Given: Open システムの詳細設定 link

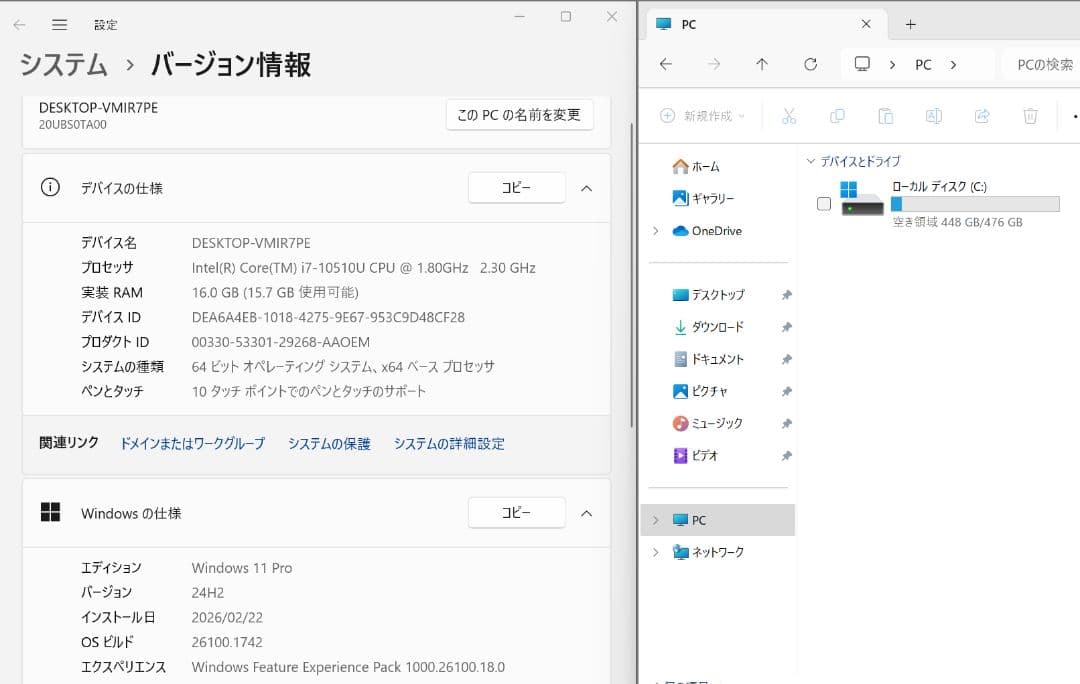Looking at the screenshot, I should click(x=449, y=444).
